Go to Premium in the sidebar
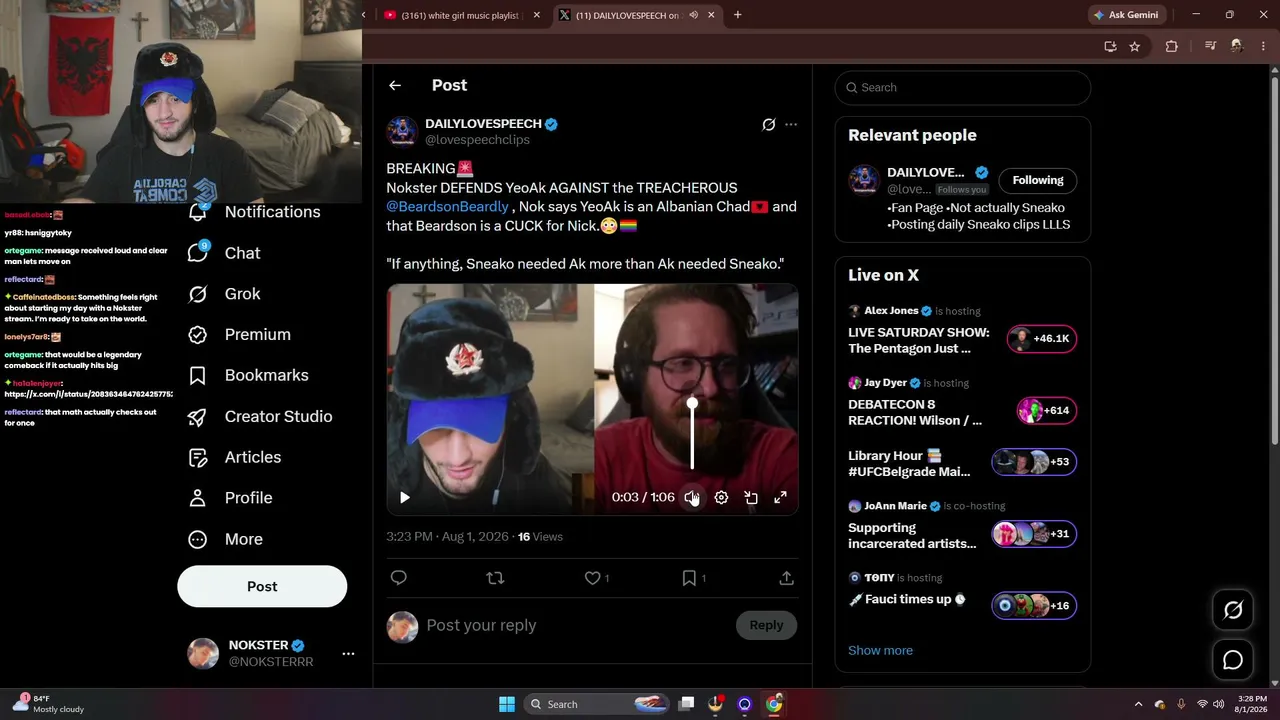The width and height of the screenshot is (1280, 720). (x=239, y=335)
